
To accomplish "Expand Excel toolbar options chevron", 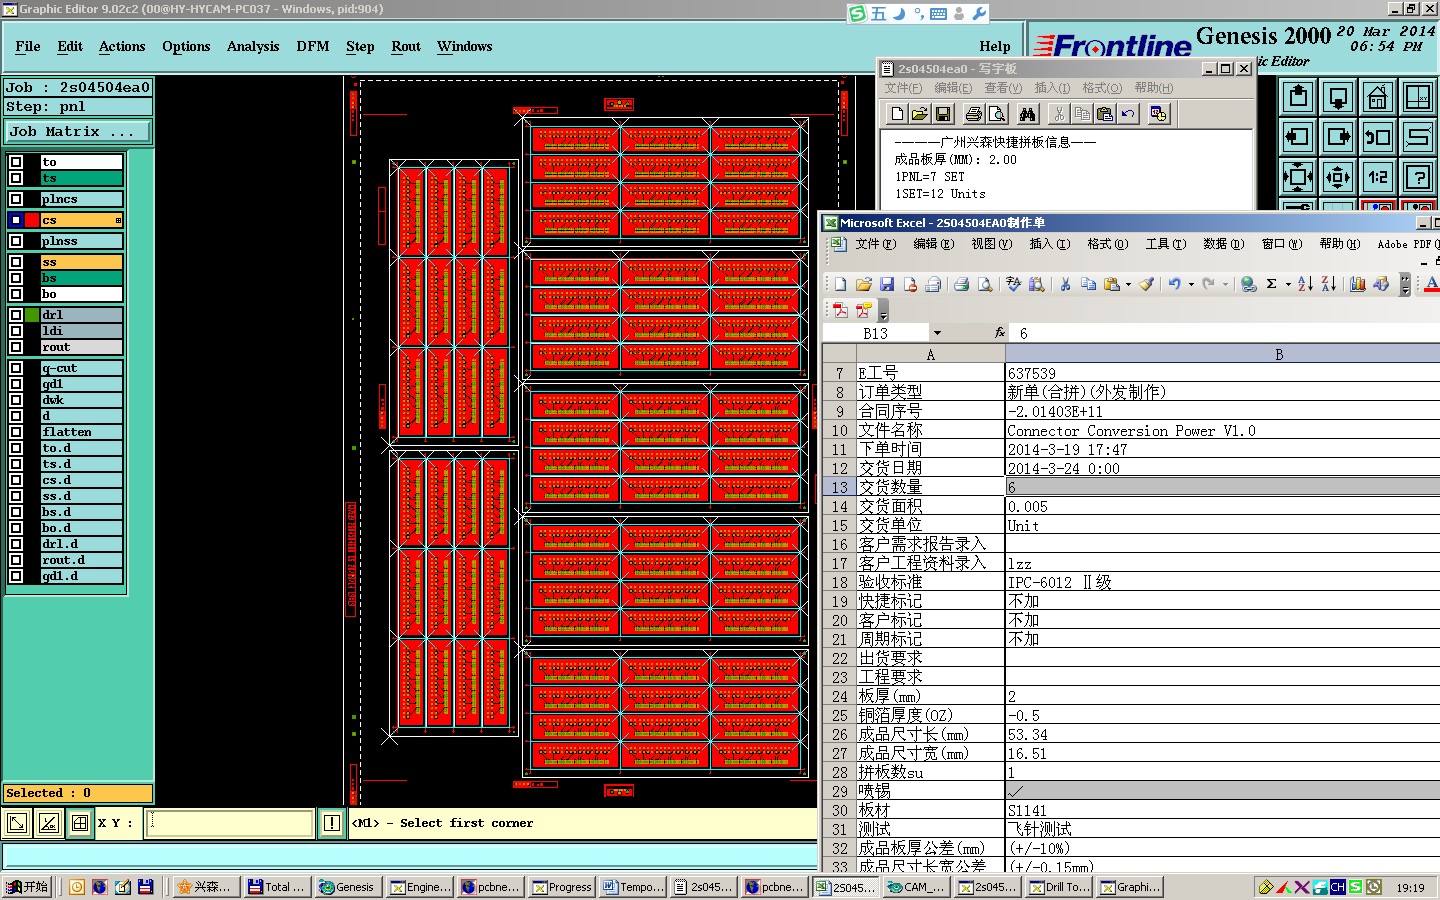I will (1405, 285).
